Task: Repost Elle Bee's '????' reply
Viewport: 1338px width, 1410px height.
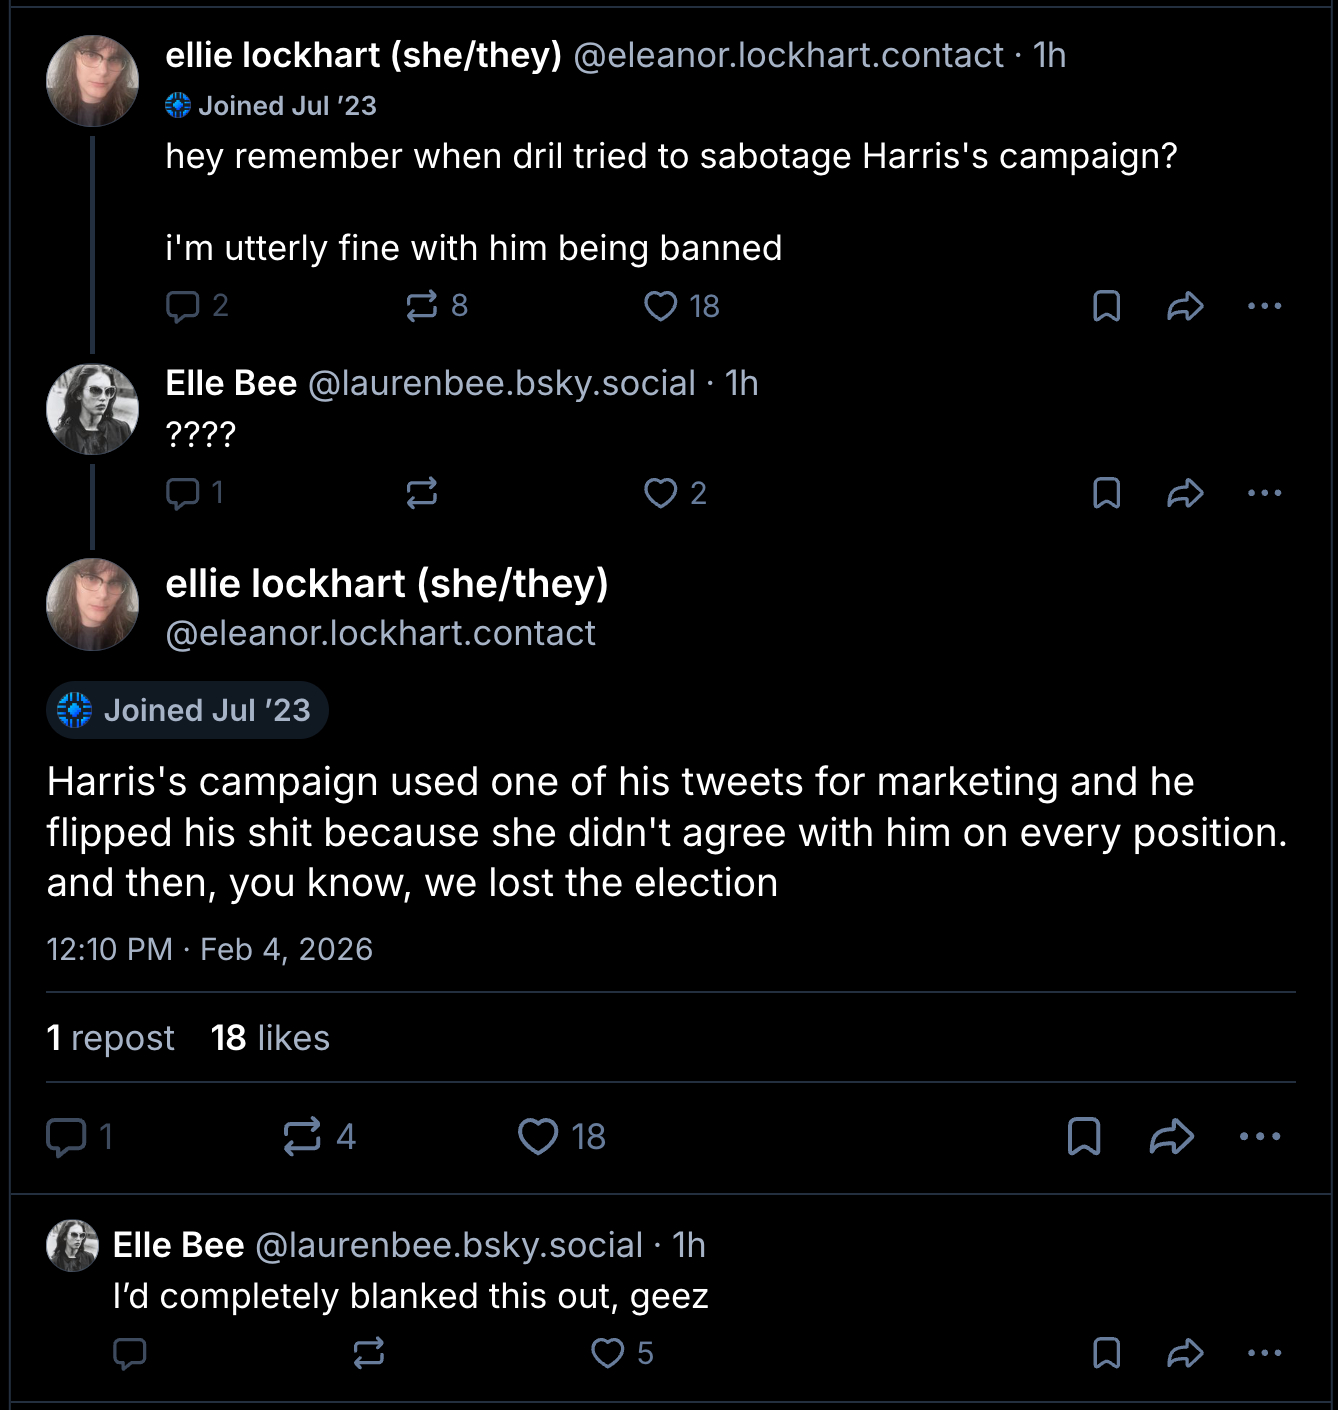Action: tap(422, 493)
